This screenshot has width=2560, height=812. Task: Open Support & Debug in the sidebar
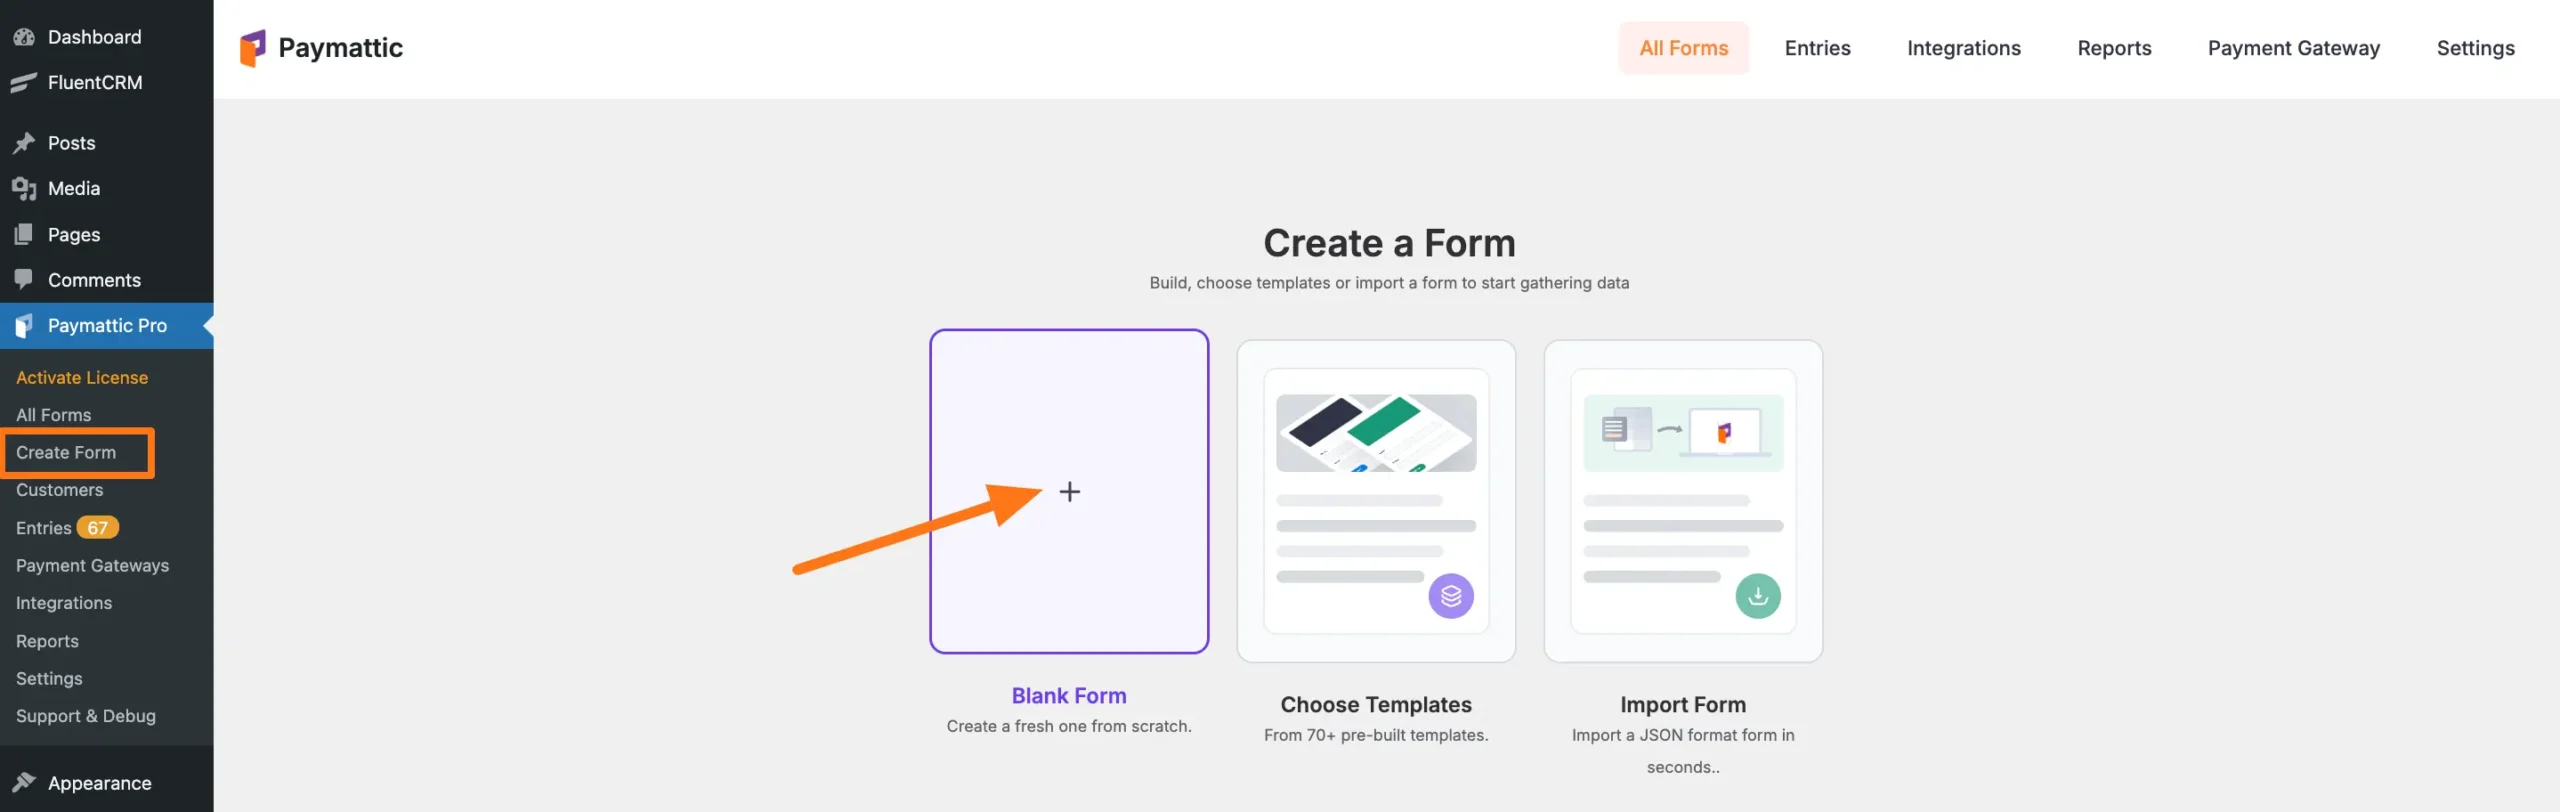(85, 715)
